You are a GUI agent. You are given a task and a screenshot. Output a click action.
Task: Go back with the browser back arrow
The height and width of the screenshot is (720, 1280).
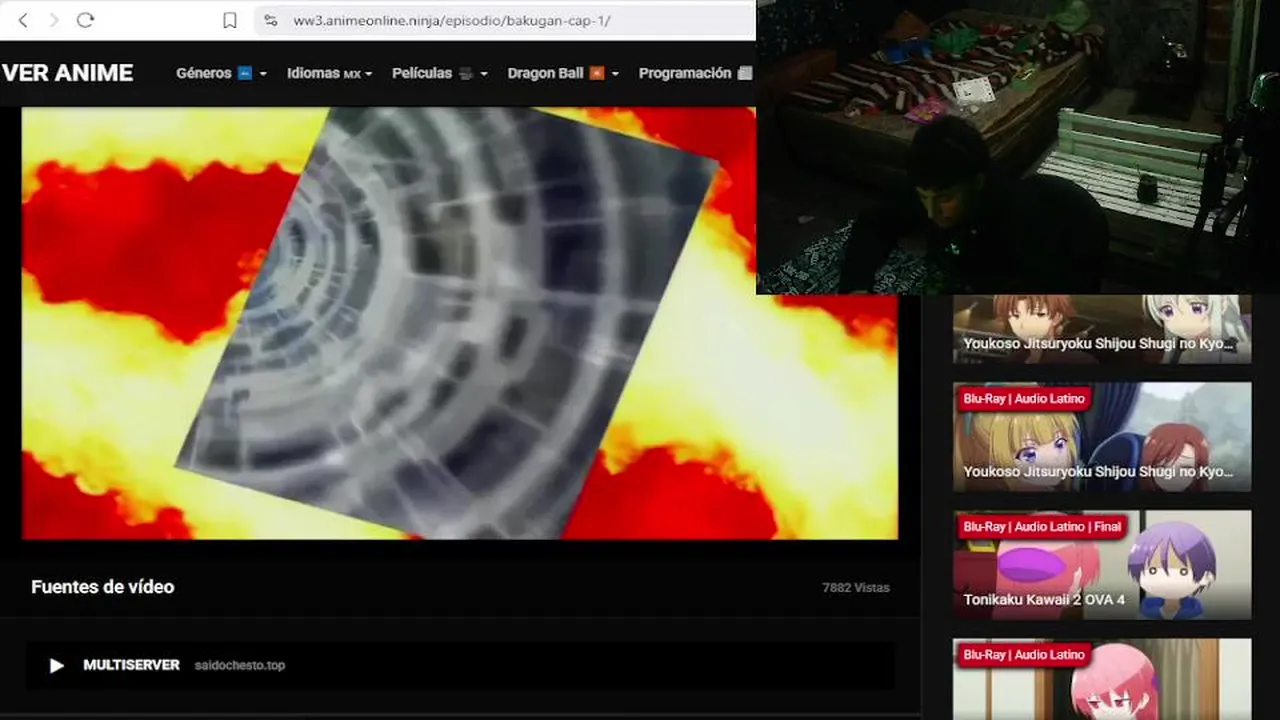(23, 20)
